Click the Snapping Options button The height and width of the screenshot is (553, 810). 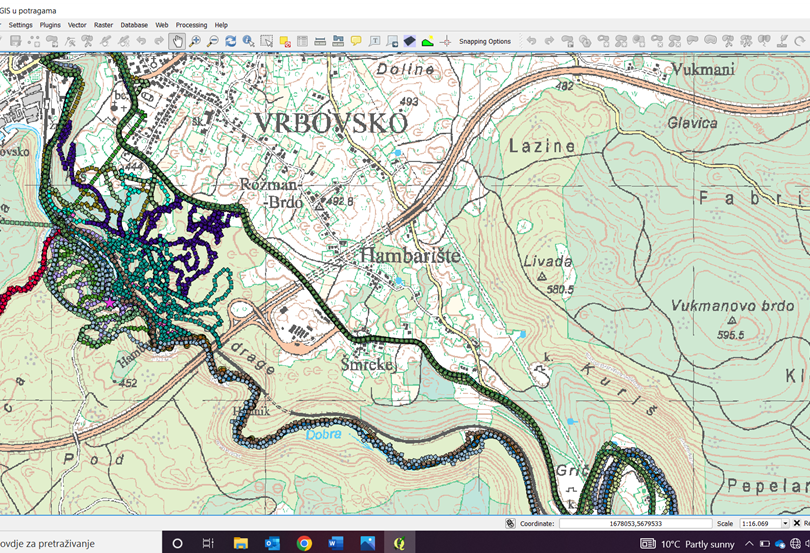pos(485,41)
